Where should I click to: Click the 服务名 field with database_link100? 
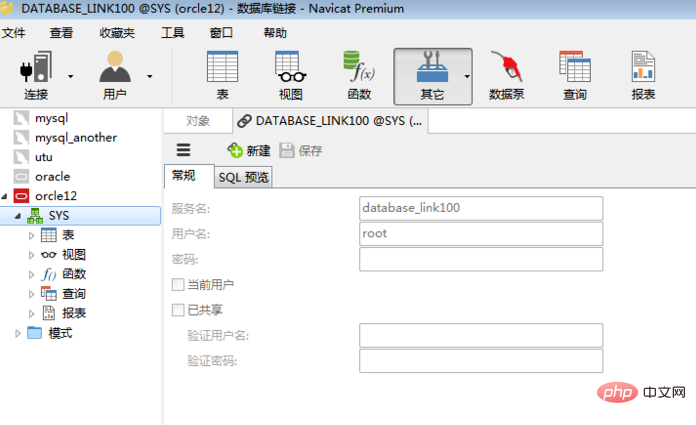point(481,208)
